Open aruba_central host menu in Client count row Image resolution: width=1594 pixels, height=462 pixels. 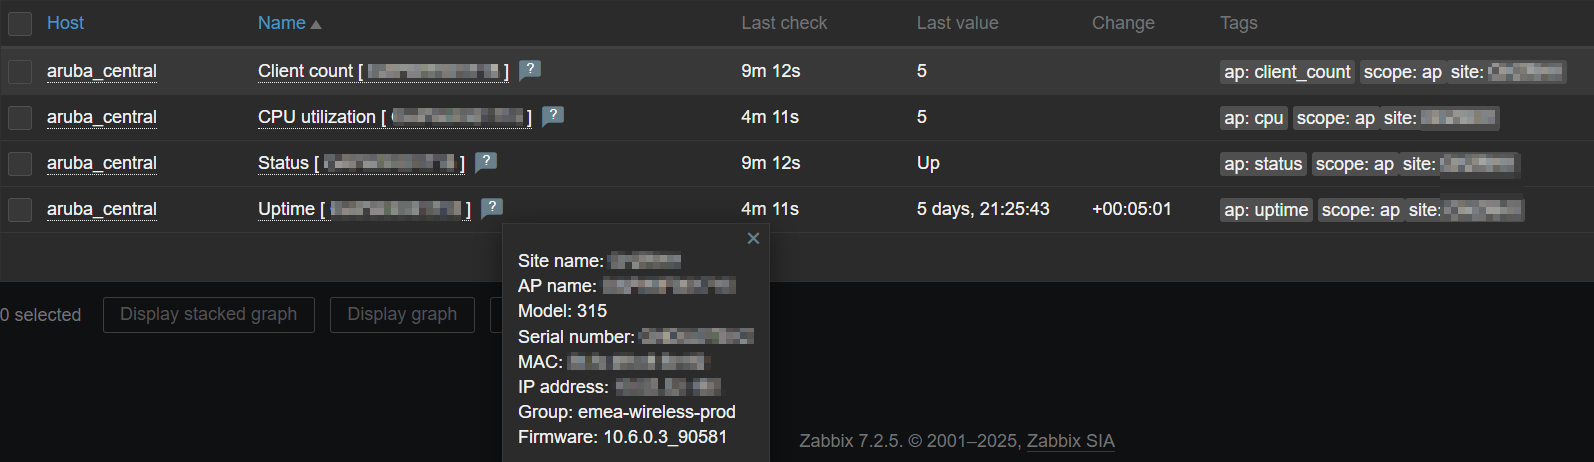[x=101, y=71]
